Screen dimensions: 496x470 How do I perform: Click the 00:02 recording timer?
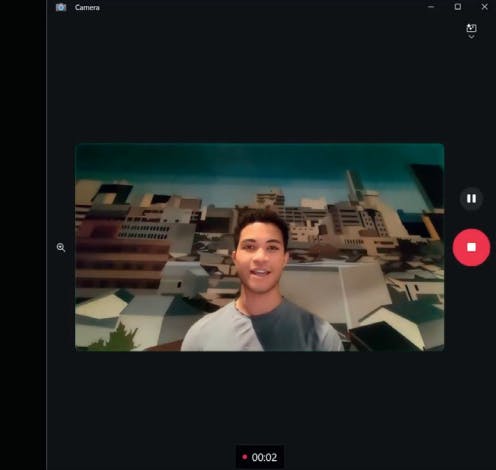[x=264, y=457]
